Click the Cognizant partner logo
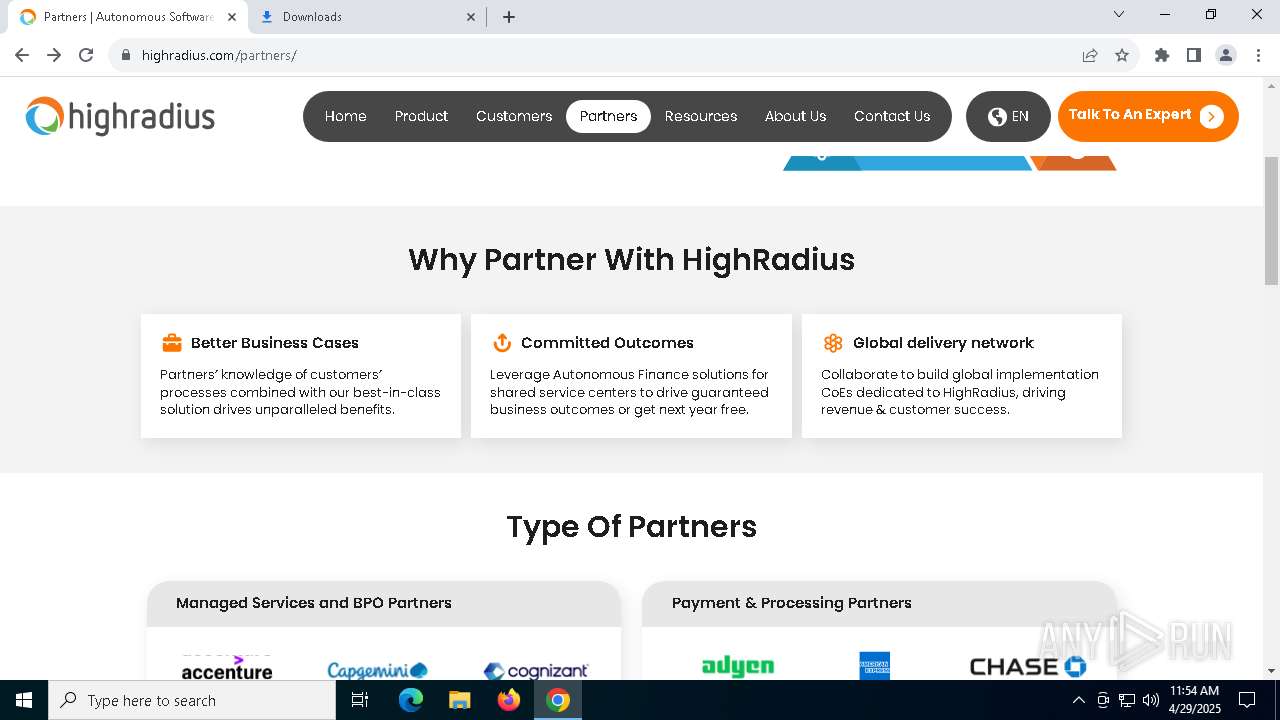 pyautogui.click(x=536, y=671)
